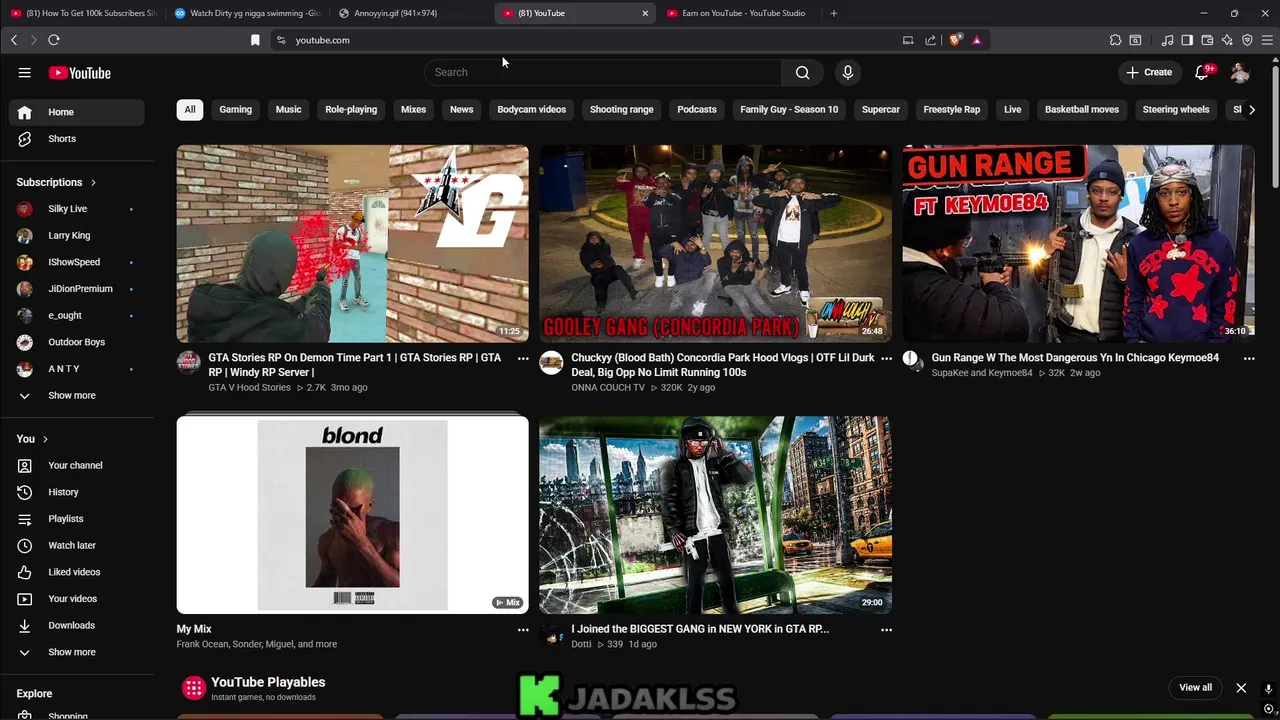
Task: Open the account avatar menu
Action: [x=1240, y=72]
